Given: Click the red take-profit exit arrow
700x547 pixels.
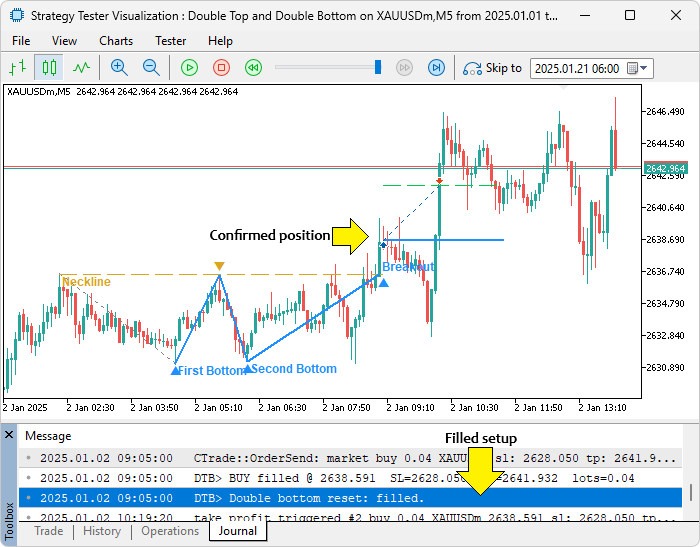Looking at the screenshot, I should click(x=440, y=181).
